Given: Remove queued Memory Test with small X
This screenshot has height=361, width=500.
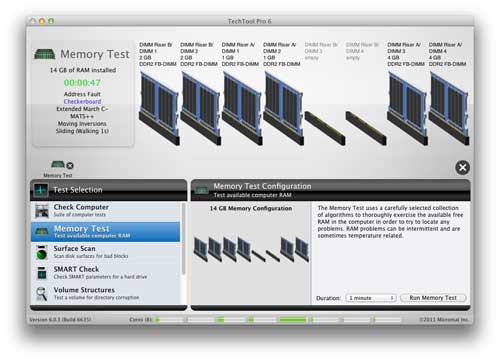Looking at the screenshot, I should tap(70, 166).
